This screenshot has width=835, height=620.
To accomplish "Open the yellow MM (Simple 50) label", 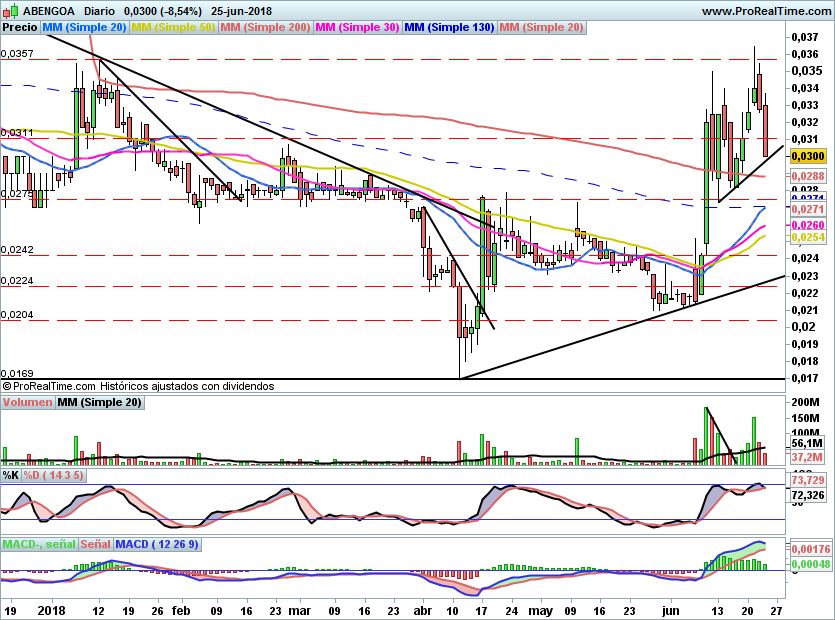I will click(173, 27).
